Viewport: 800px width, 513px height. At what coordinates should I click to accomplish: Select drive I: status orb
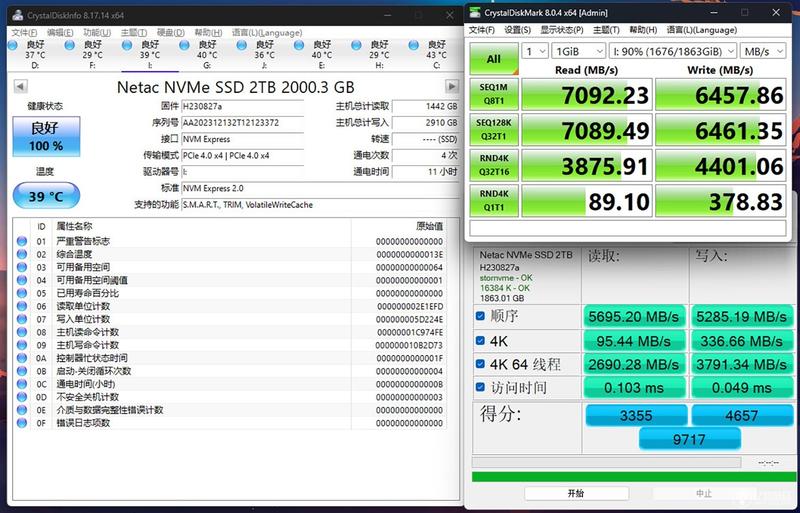point(127,45)
